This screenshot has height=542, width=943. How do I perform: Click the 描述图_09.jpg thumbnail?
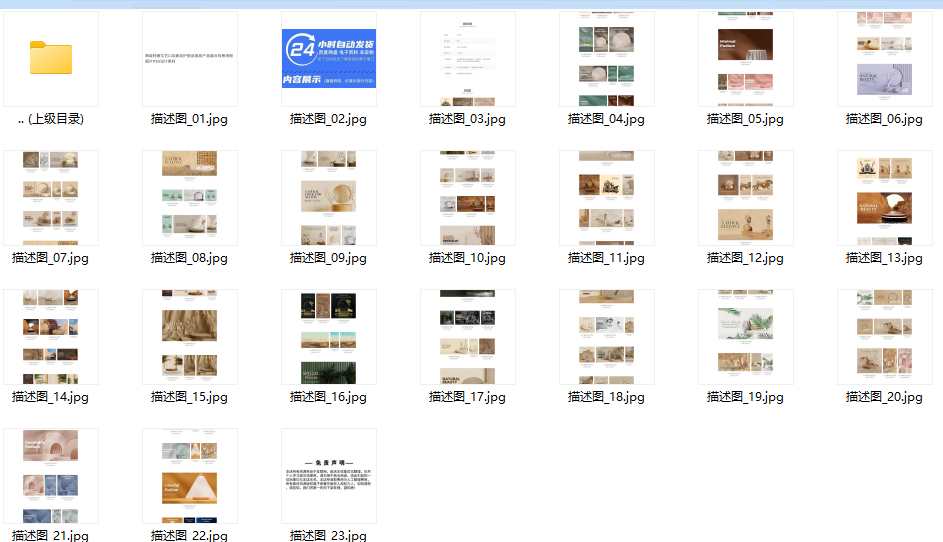[329, 198]
